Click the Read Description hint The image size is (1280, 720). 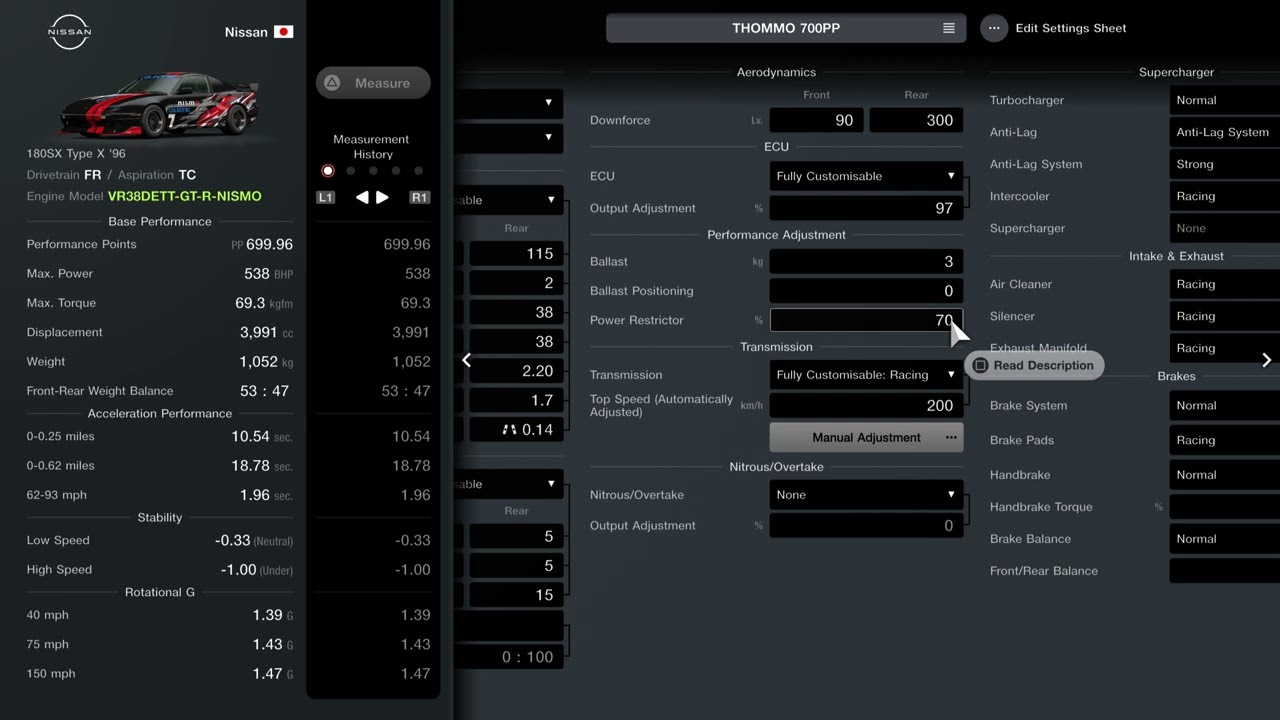click(1034, 365)
